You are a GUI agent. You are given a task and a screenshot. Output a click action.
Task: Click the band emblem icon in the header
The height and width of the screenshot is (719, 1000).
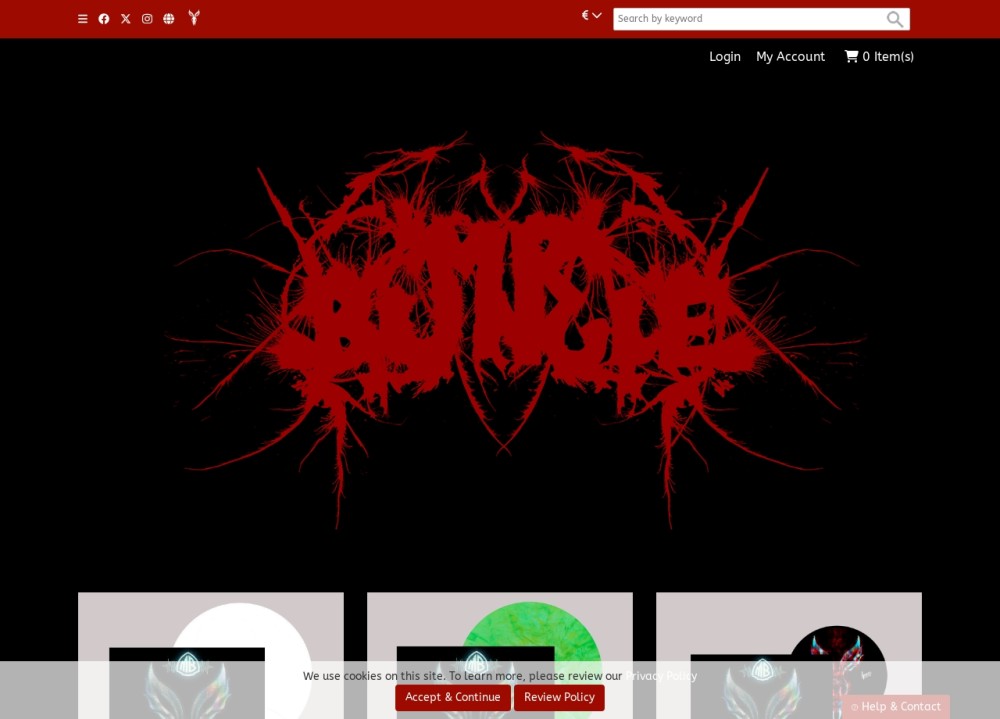click(x=193, y=18)
